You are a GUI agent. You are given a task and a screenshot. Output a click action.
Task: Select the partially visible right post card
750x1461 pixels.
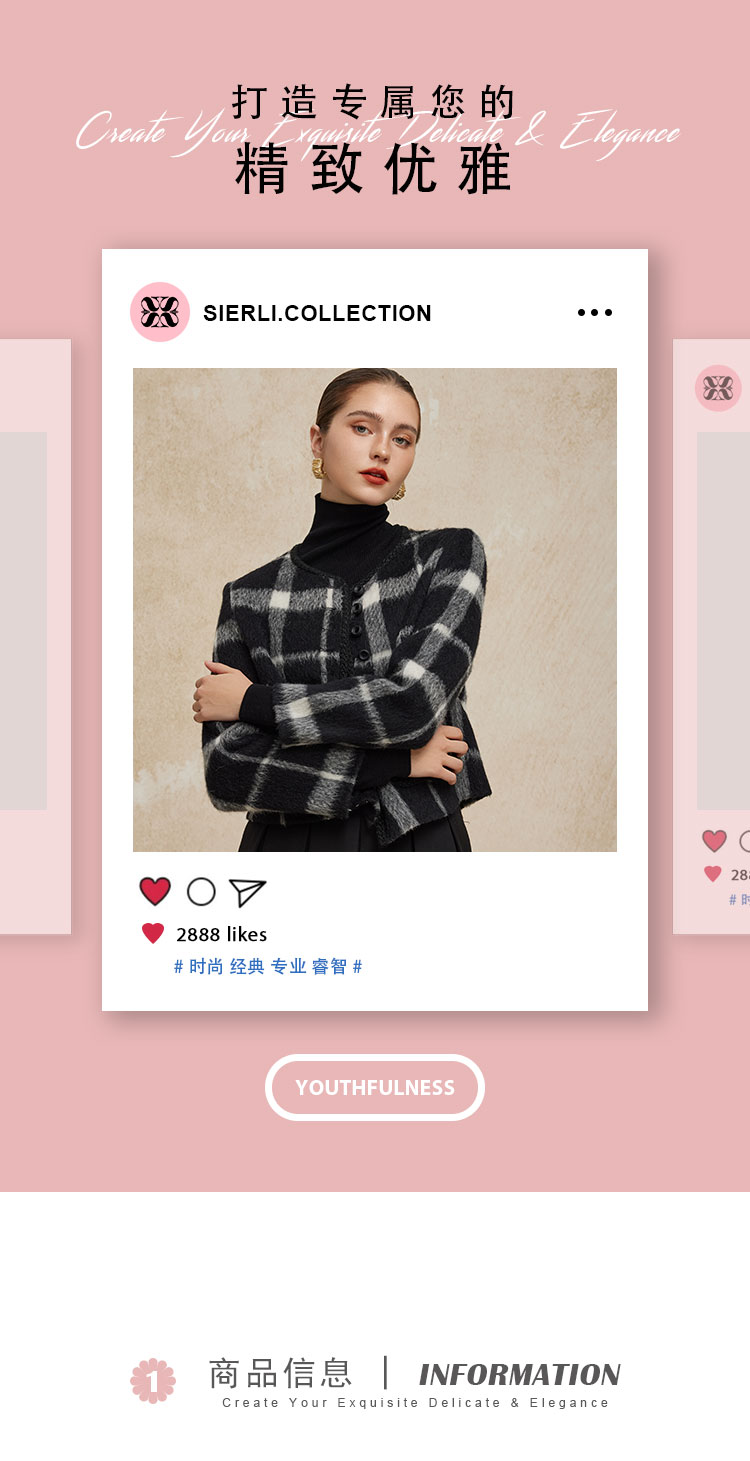712,637
